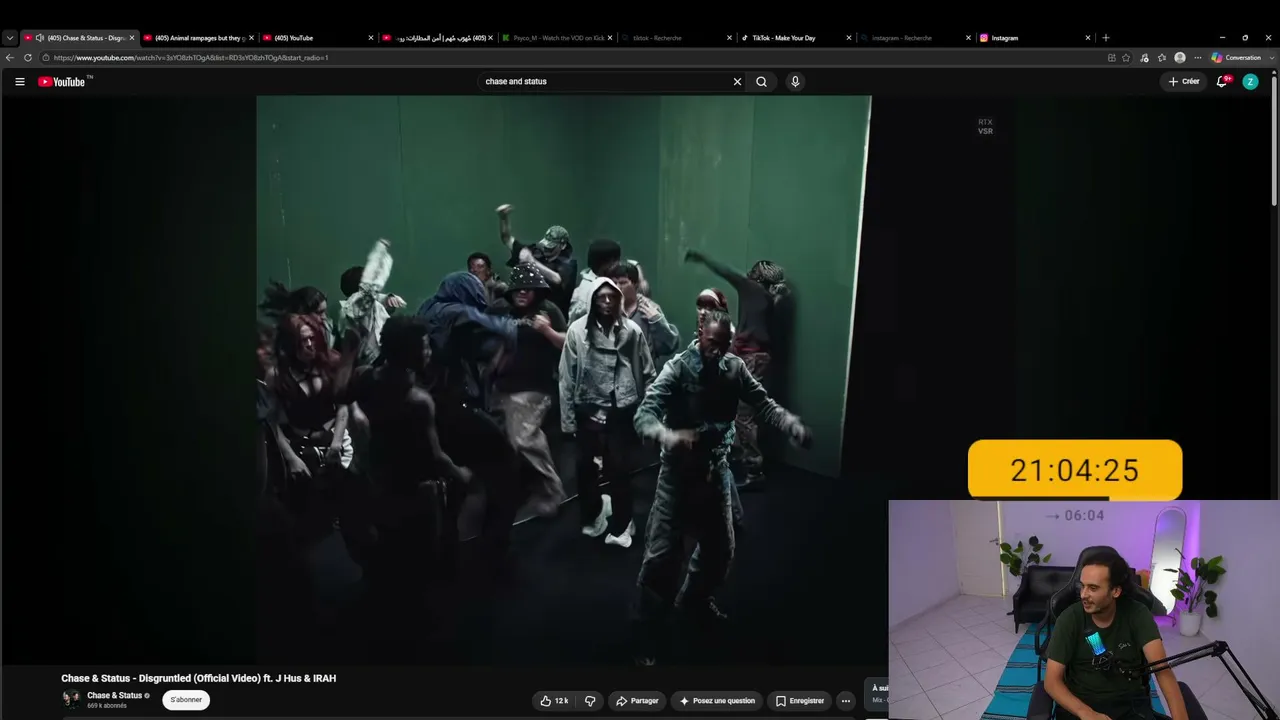This screenshot has width=1280, height=720.
Task: Open the YouTube guide hamburger menu
Action: 20,82
